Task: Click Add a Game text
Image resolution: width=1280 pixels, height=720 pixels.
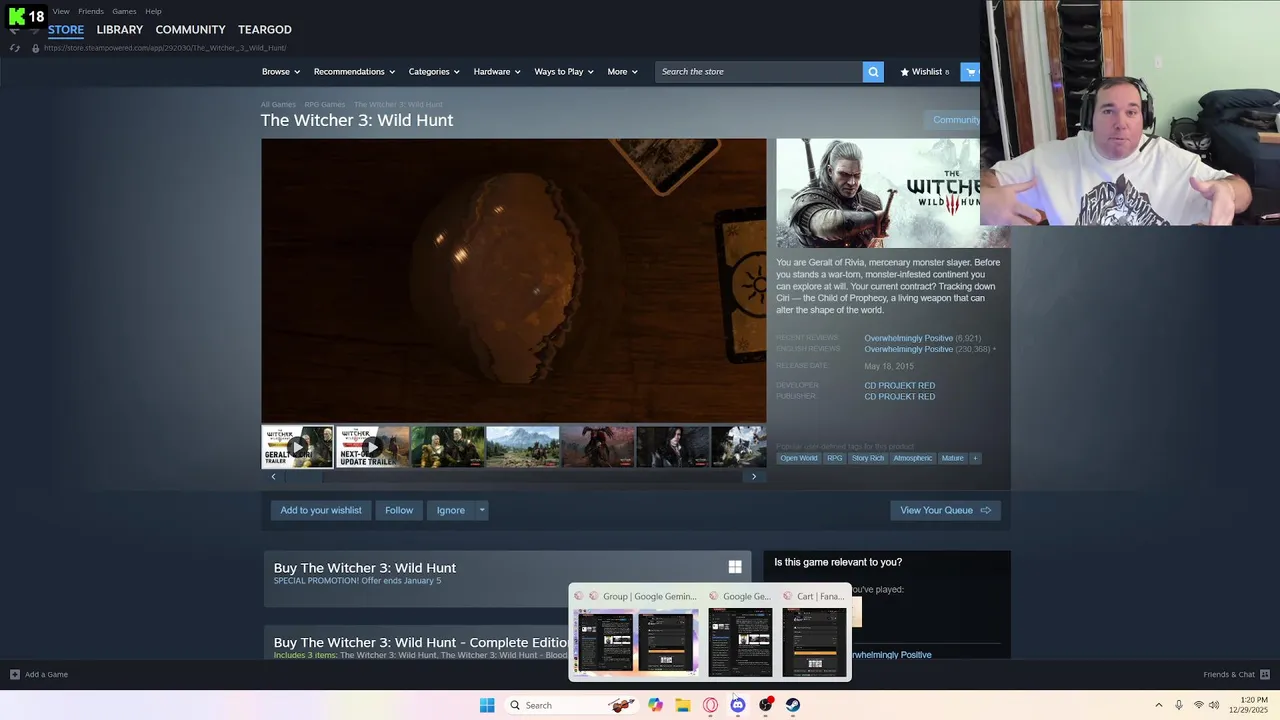Action: [x=46, y=674]
